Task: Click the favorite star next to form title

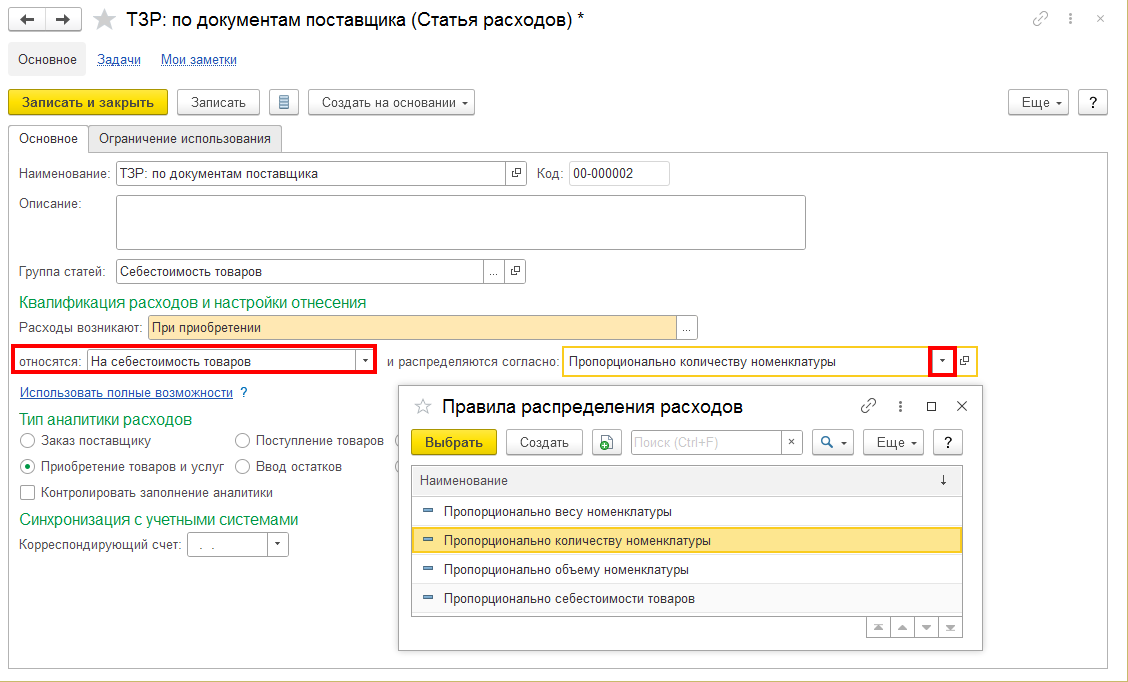Action: 102,20
